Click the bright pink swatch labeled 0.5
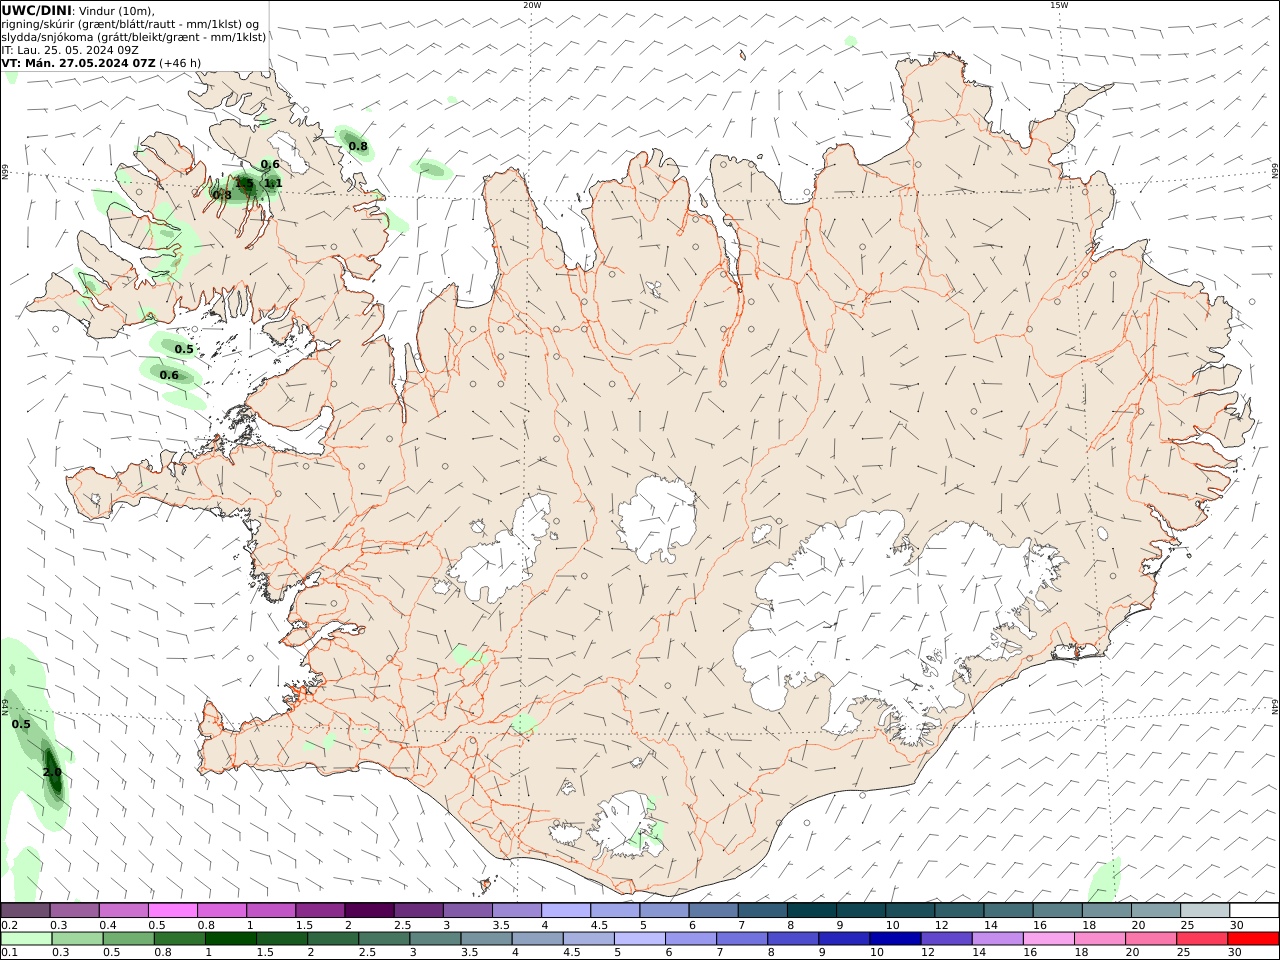This screenshot has width=1280, height=960. click(173, 910)
